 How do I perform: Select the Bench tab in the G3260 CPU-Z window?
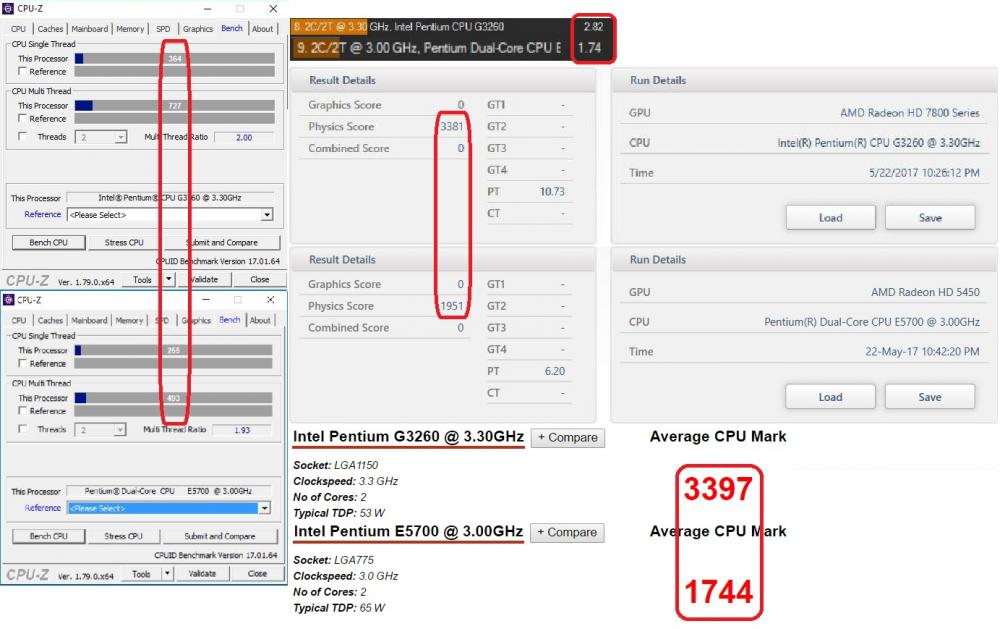(232, 28)
